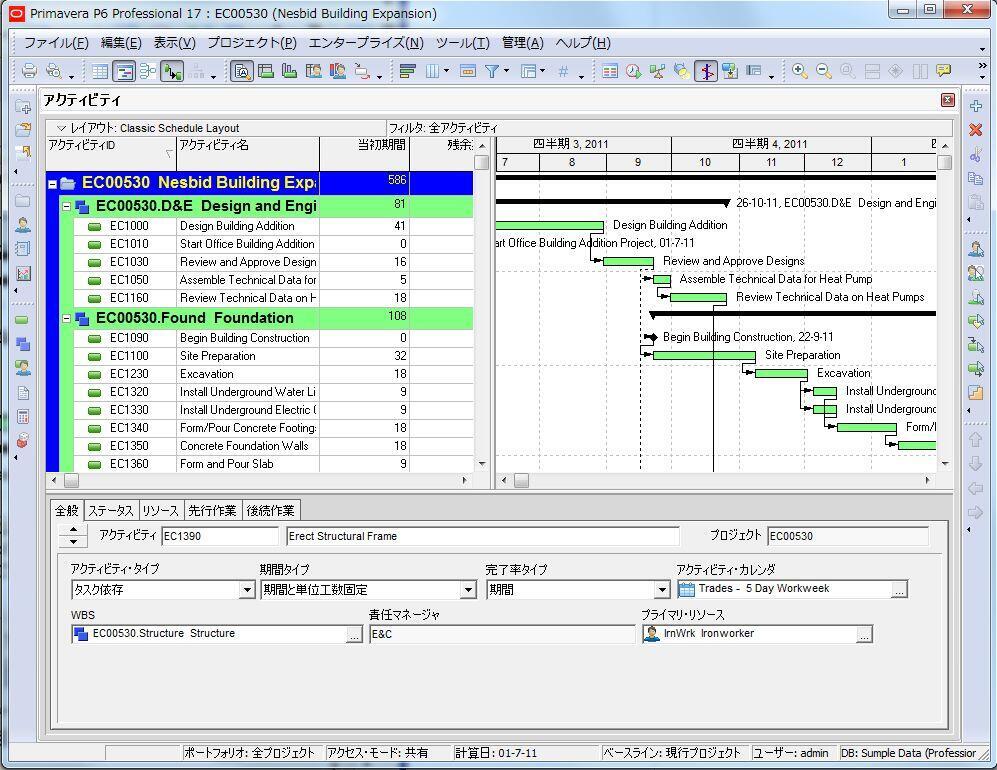Step to the previous activity with up arrow

[73, 530]
